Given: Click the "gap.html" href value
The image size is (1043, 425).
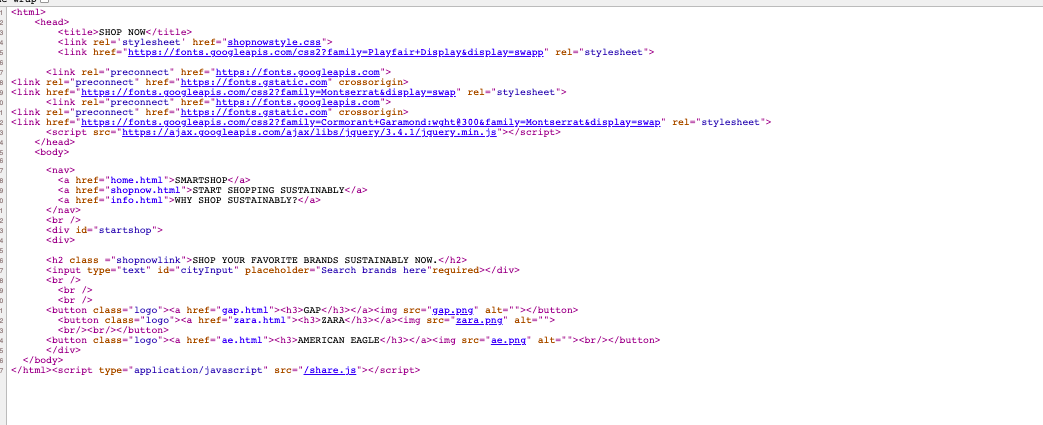Looking at the screenshot, I should [245, 310].
